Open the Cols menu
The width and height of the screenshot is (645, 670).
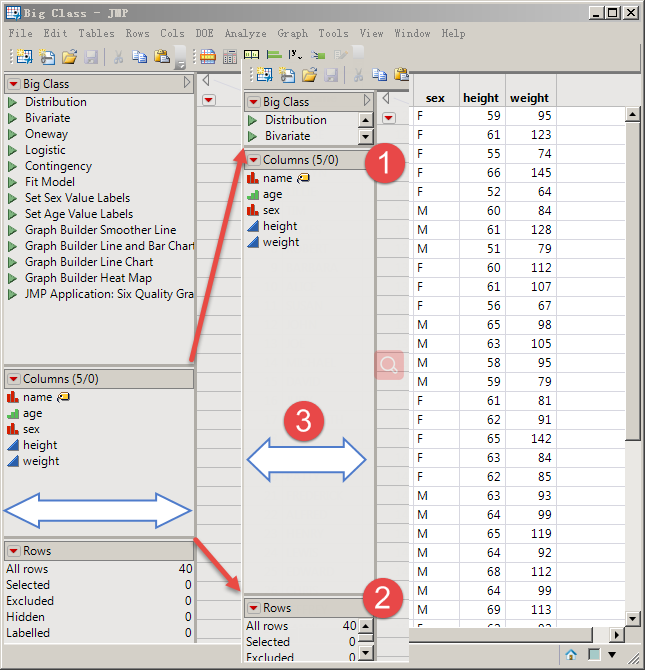click(x=172, y=33)
